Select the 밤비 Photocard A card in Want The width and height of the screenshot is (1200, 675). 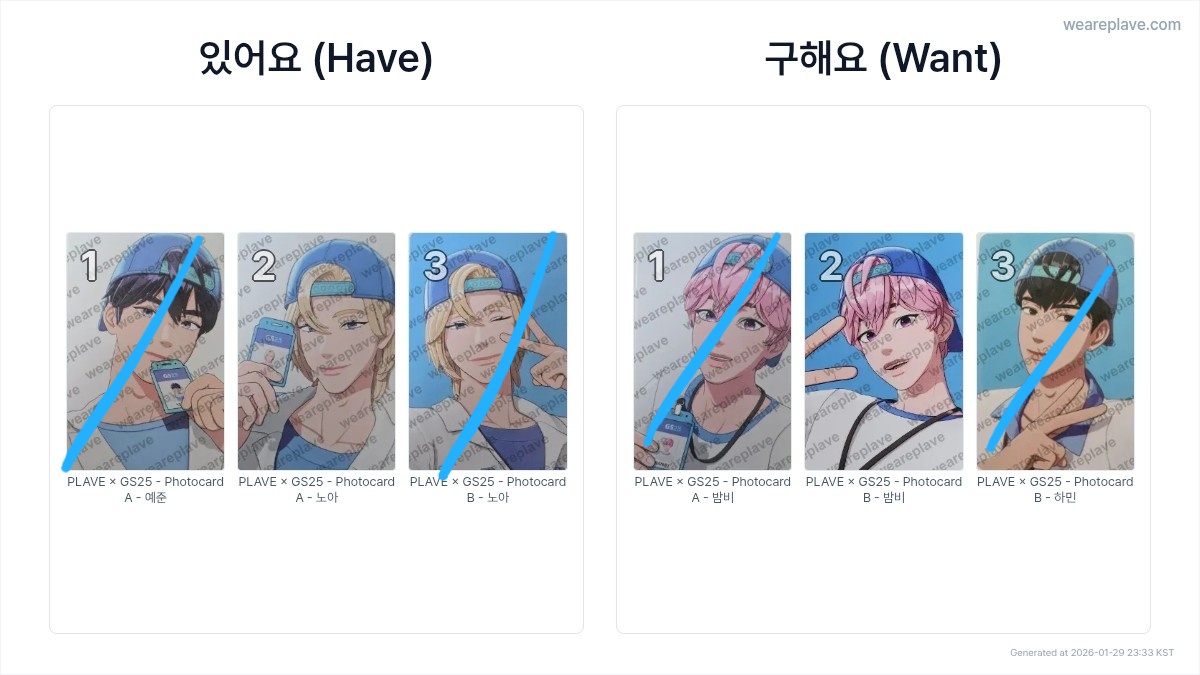tap(712, 352)
